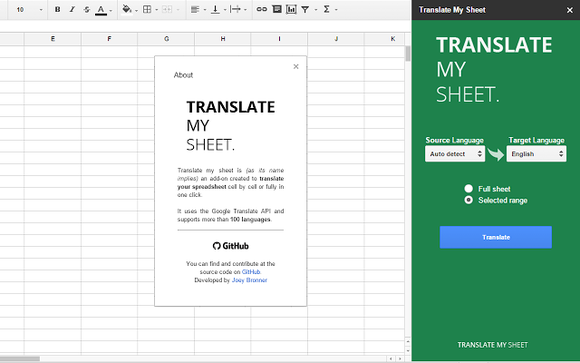Viewport: 580px width, 363px height.
Task: Click the text wrapping icon
Action: pyautogui.click(x=235, y=10)
